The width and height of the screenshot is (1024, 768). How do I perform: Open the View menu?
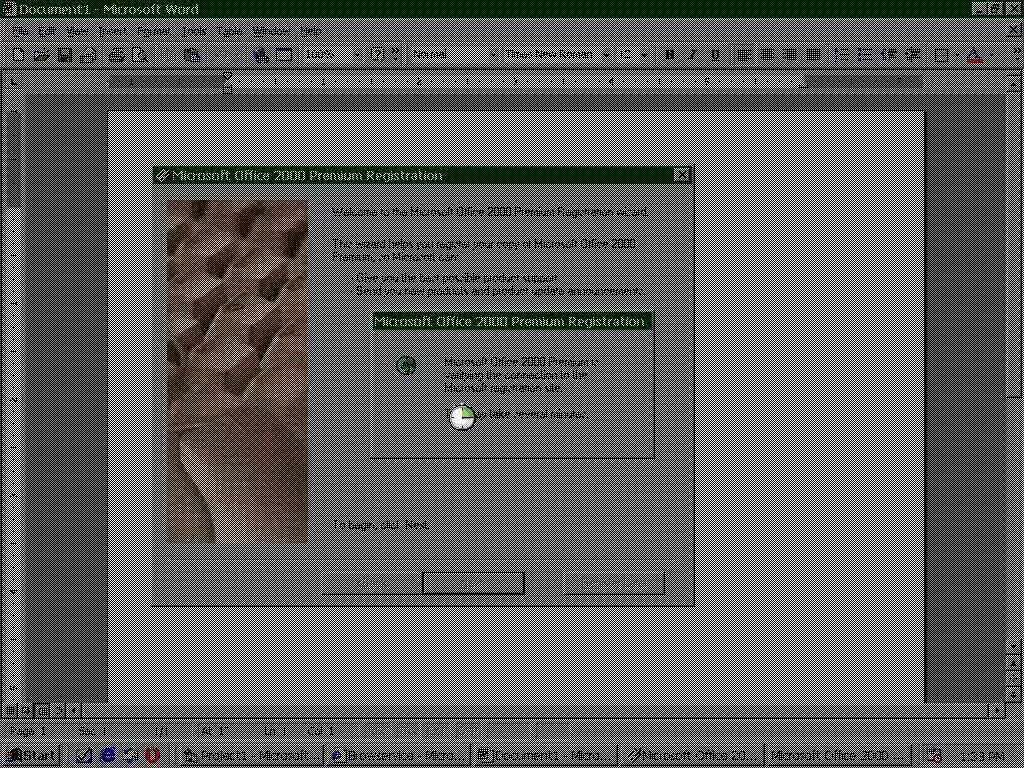[x=77, y=31]
